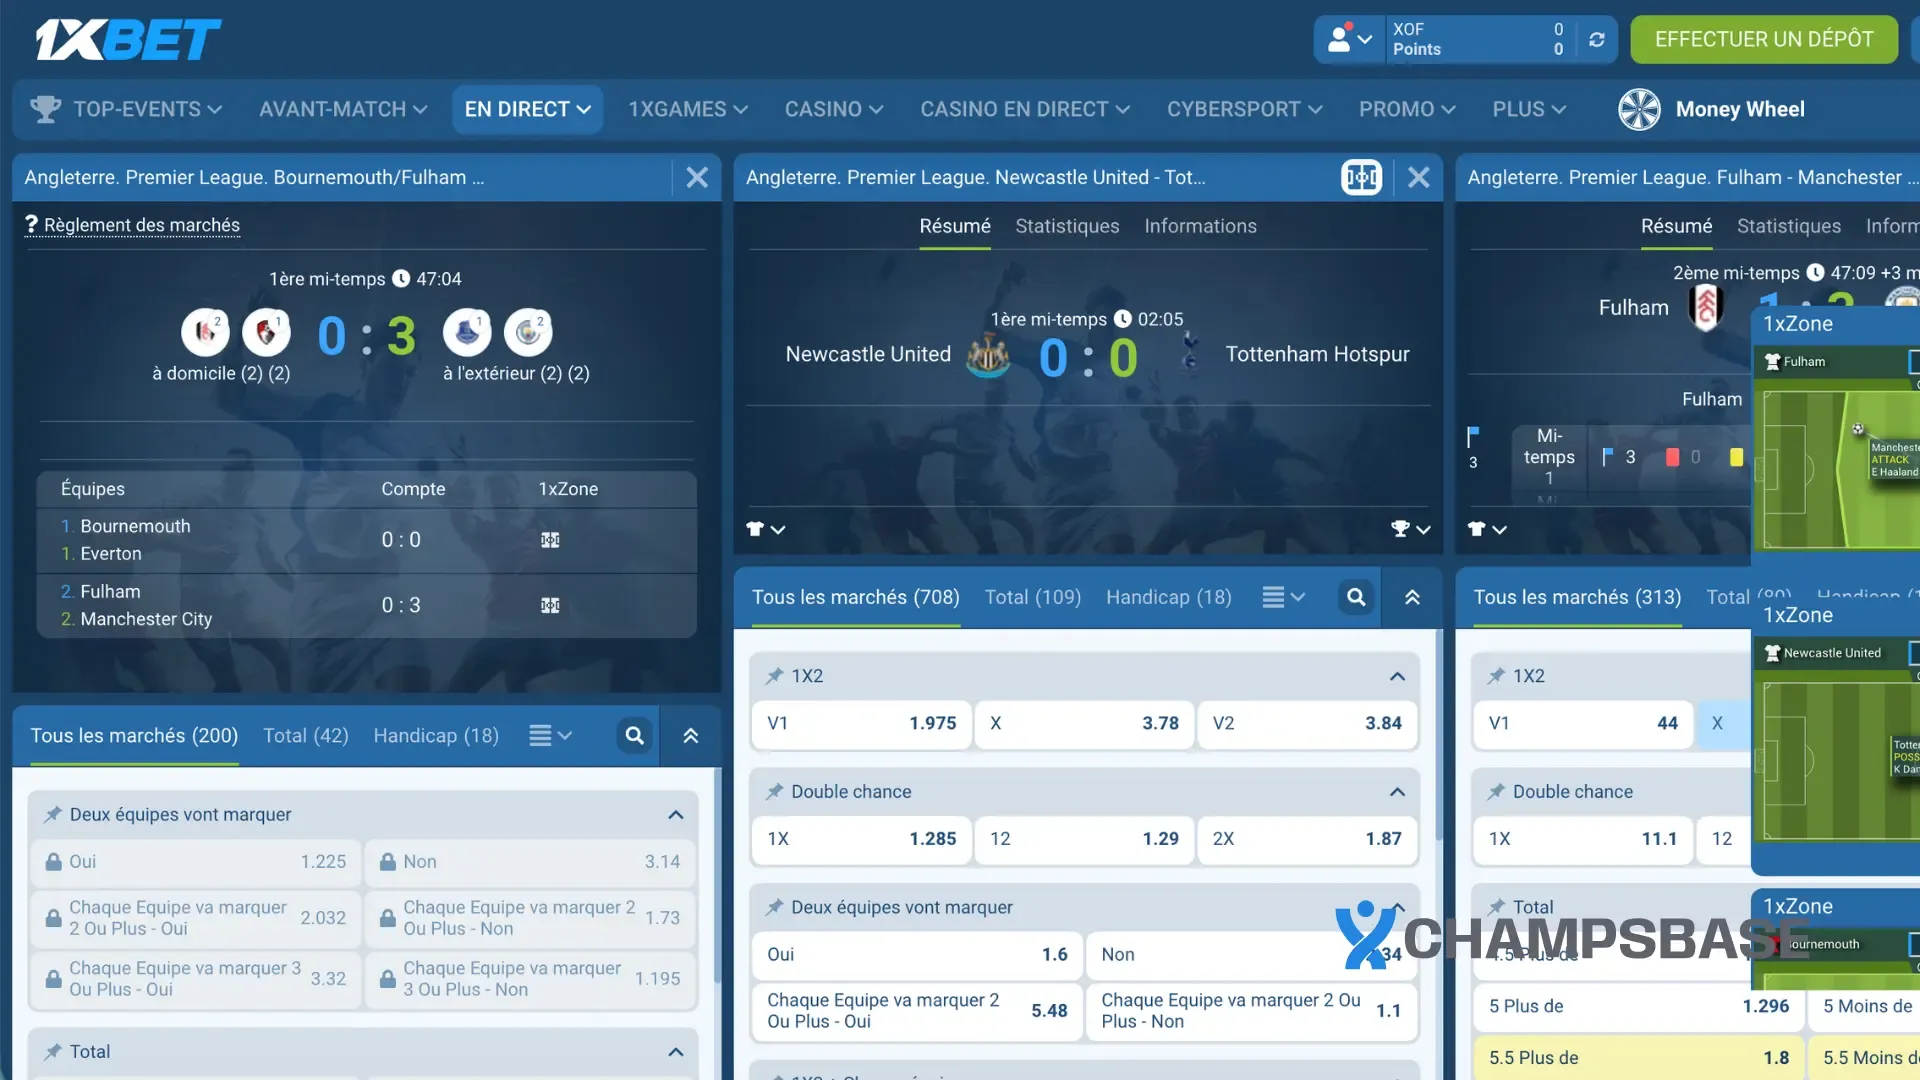The image size is (1920, 1080).
Task: Click the 1xZone icon for Fulham Manchester City row
Action: point(550,605)
